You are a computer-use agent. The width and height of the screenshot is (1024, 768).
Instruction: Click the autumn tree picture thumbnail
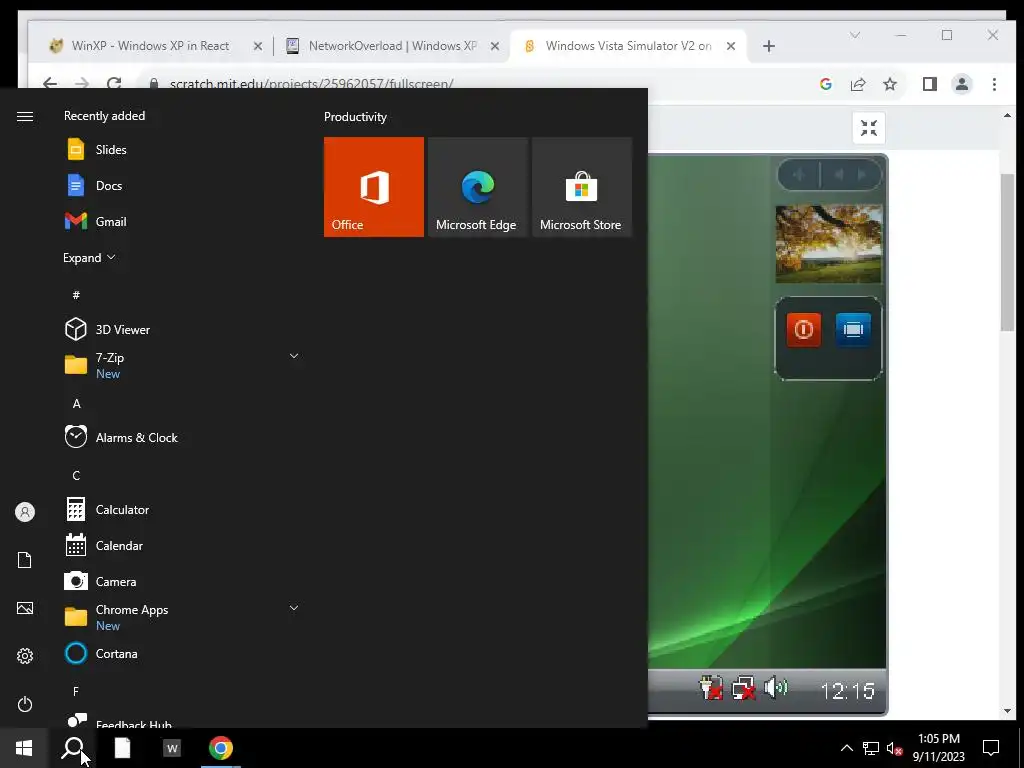click(828, 244)
